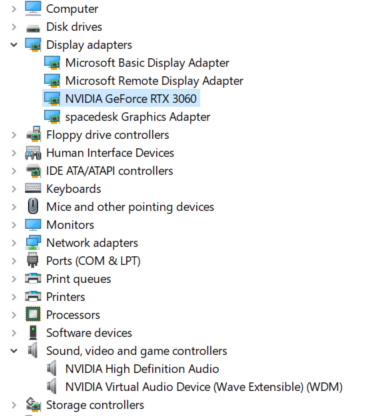
Task: Click the Processors chip icon
Action: (x=33, y=314)
